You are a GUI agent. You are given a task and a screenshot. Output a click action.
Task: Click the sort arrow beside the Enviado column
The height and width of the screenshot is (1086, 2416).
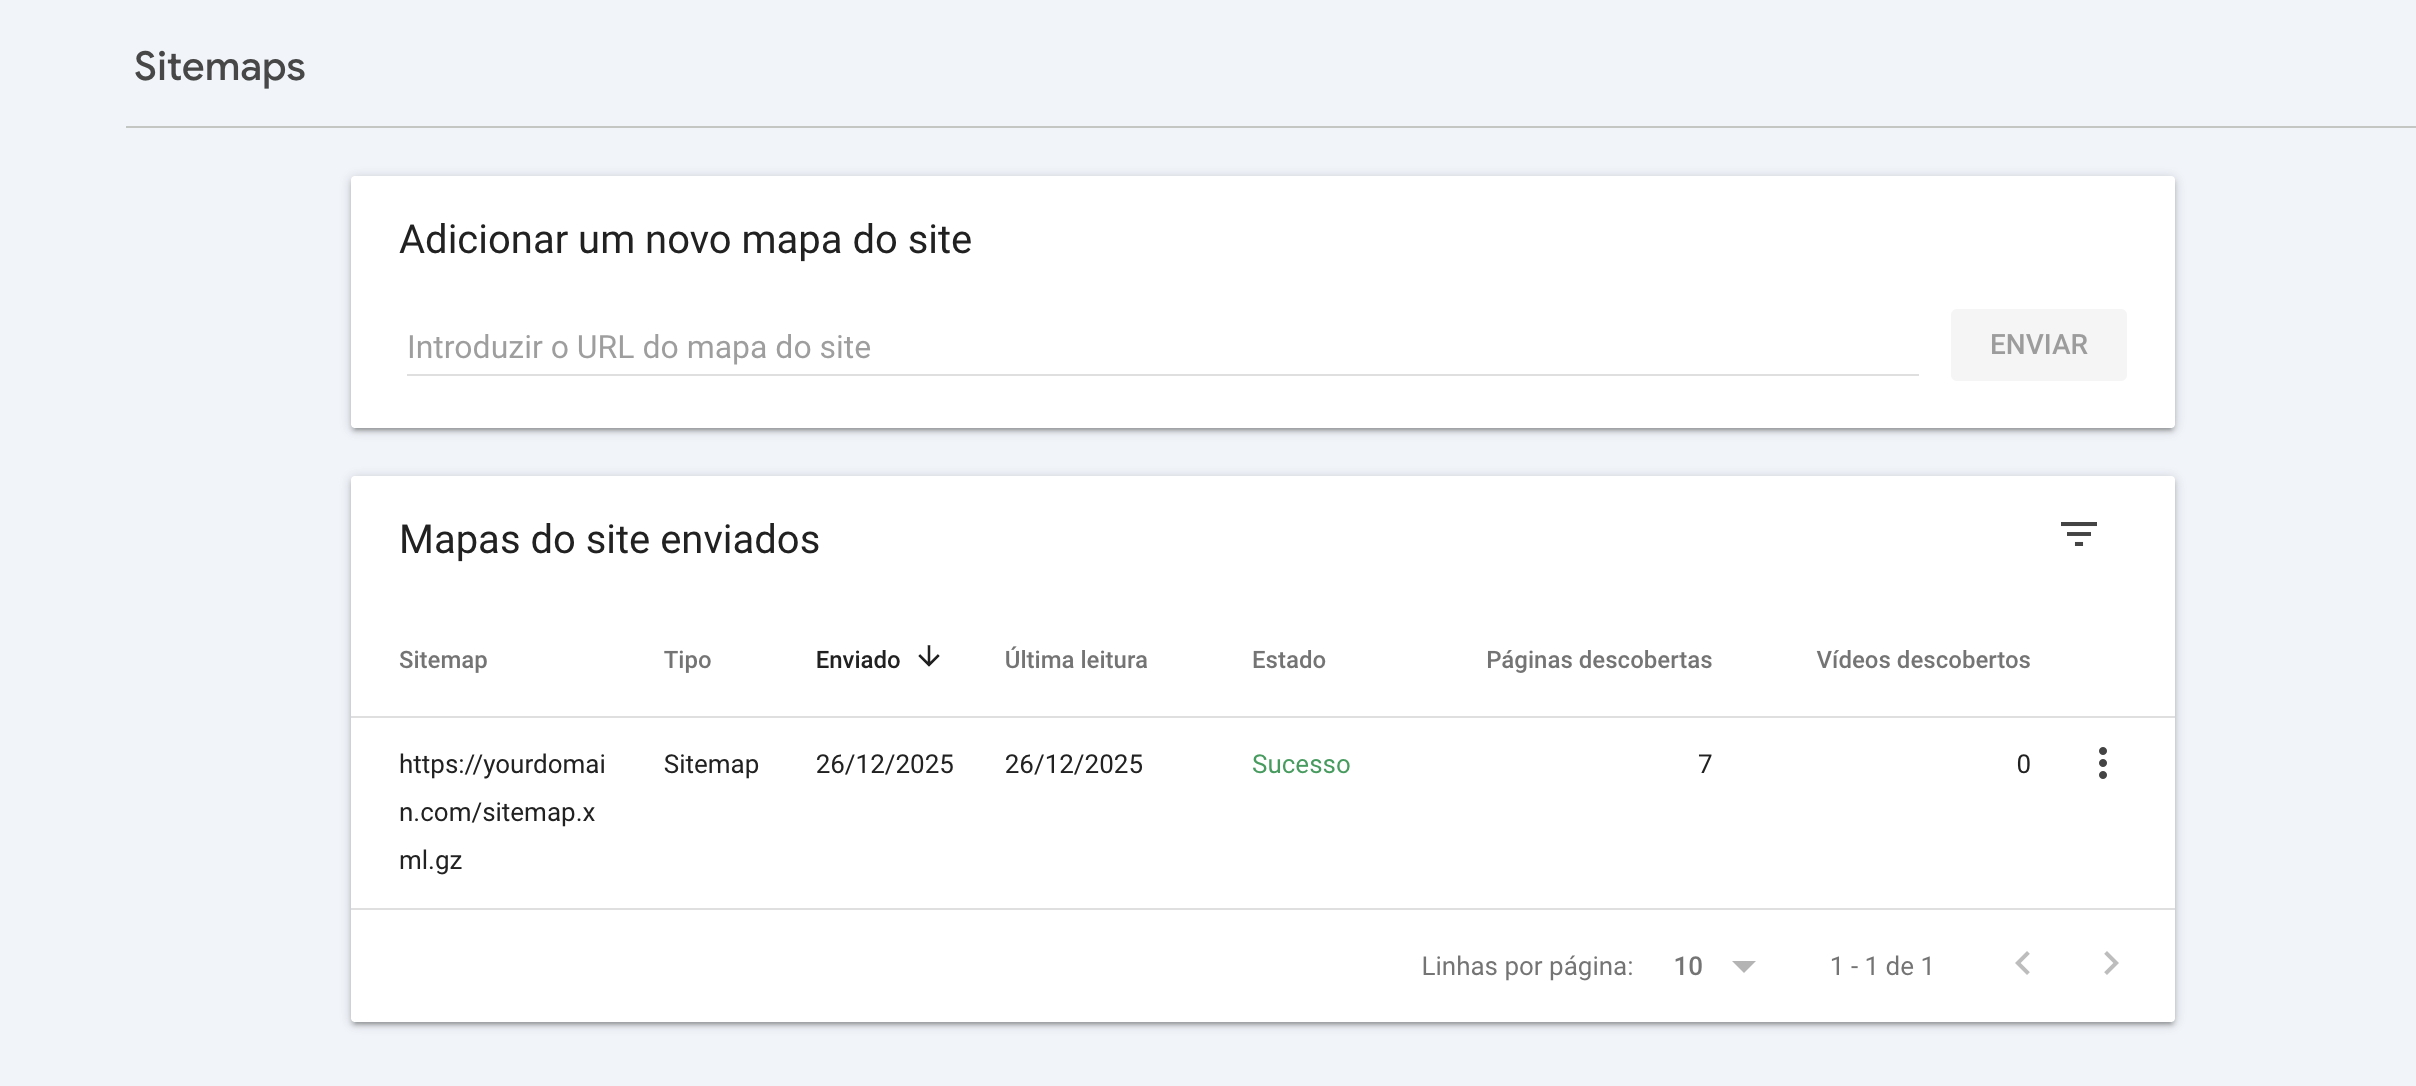tap(929, 658)
